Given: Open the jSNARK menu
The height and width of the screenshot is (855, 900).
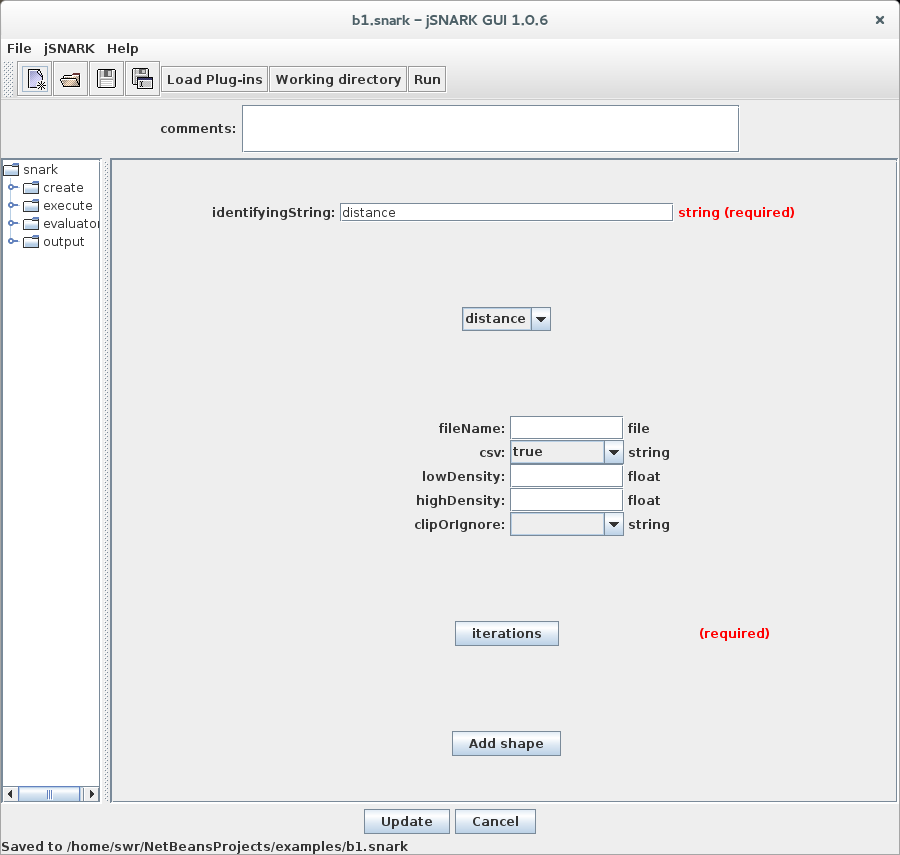Looking at the screenshot, I should [69, 49].
